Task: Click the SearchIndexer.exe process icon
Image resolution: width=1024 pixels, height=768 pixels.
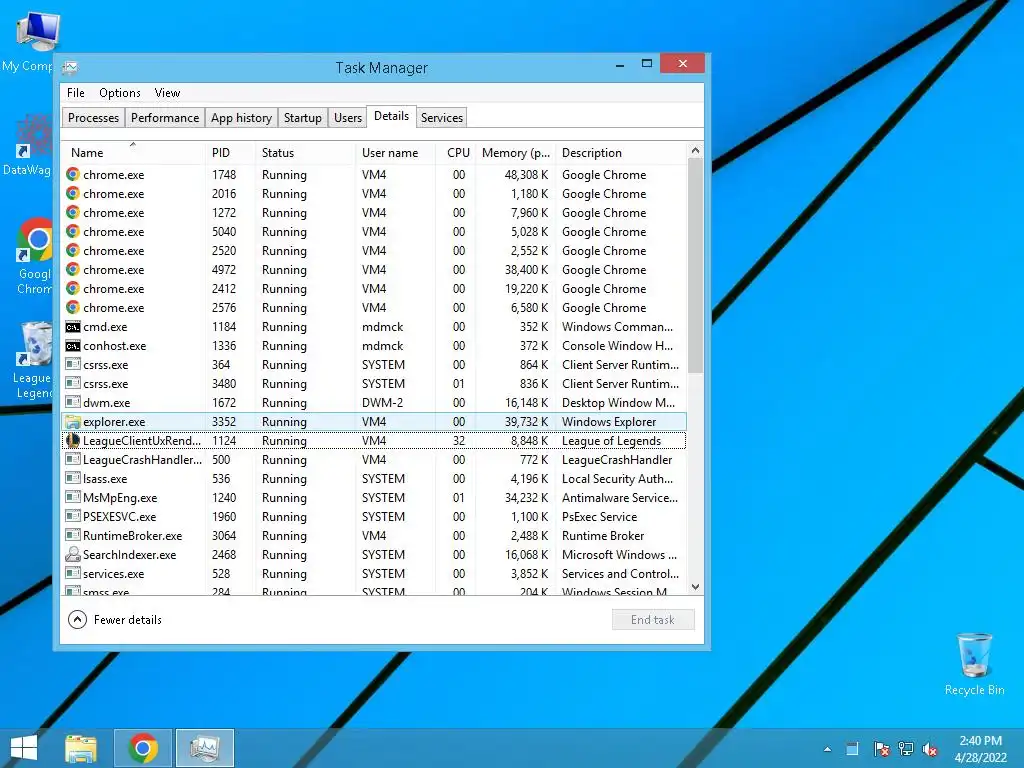Action: coord(72,554)
